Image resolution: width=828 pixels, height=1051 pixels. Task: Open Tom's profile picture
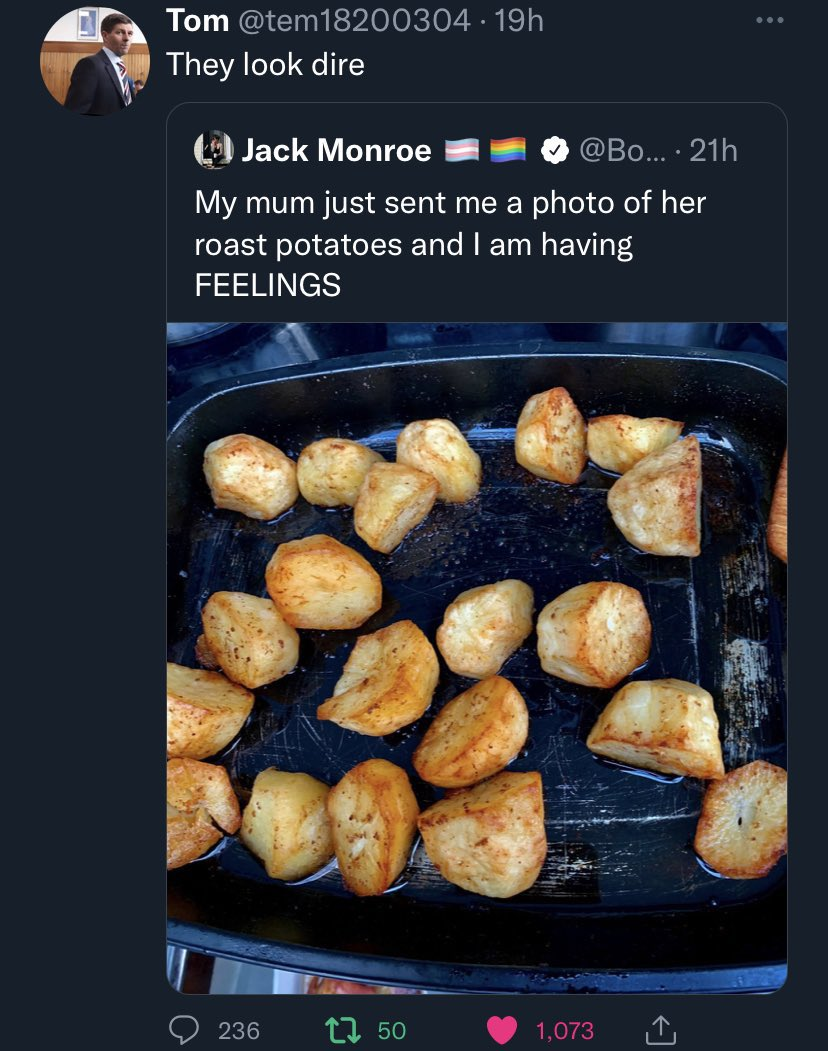pos(95,61)
